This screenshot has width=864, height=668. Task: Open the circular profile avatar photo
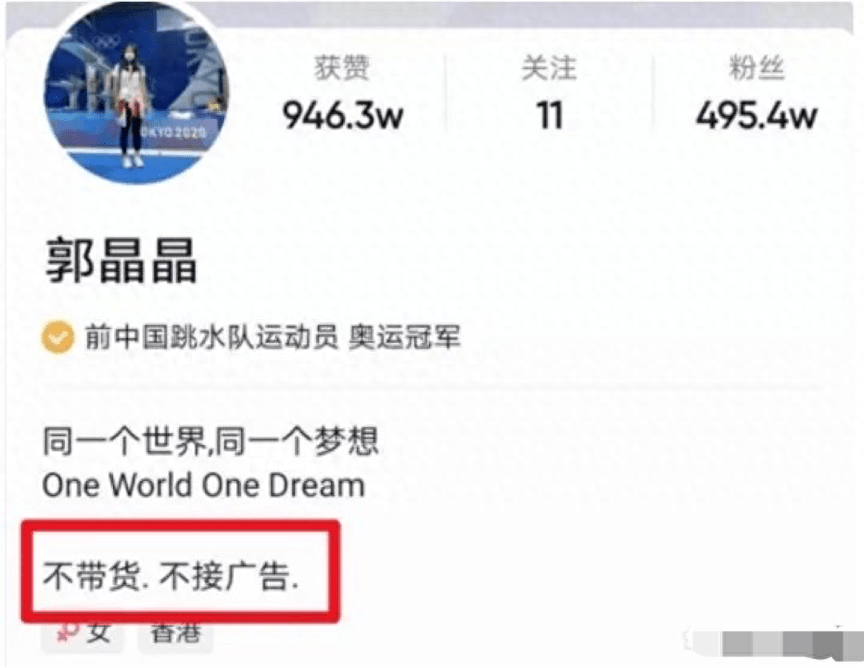click(137, 94)
